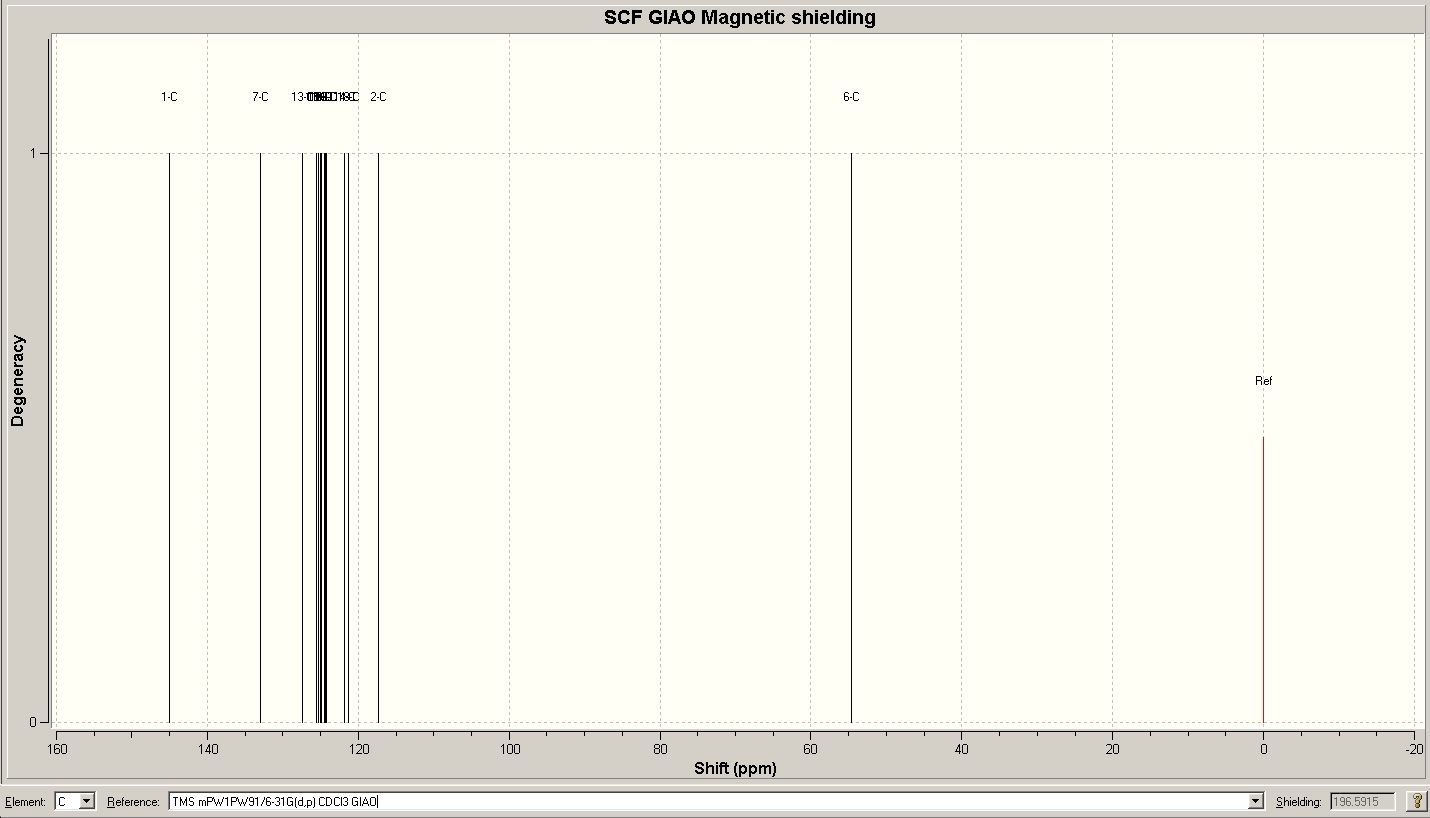Click the 6-C peak line near 55 ppm

(x=851, y=438)
